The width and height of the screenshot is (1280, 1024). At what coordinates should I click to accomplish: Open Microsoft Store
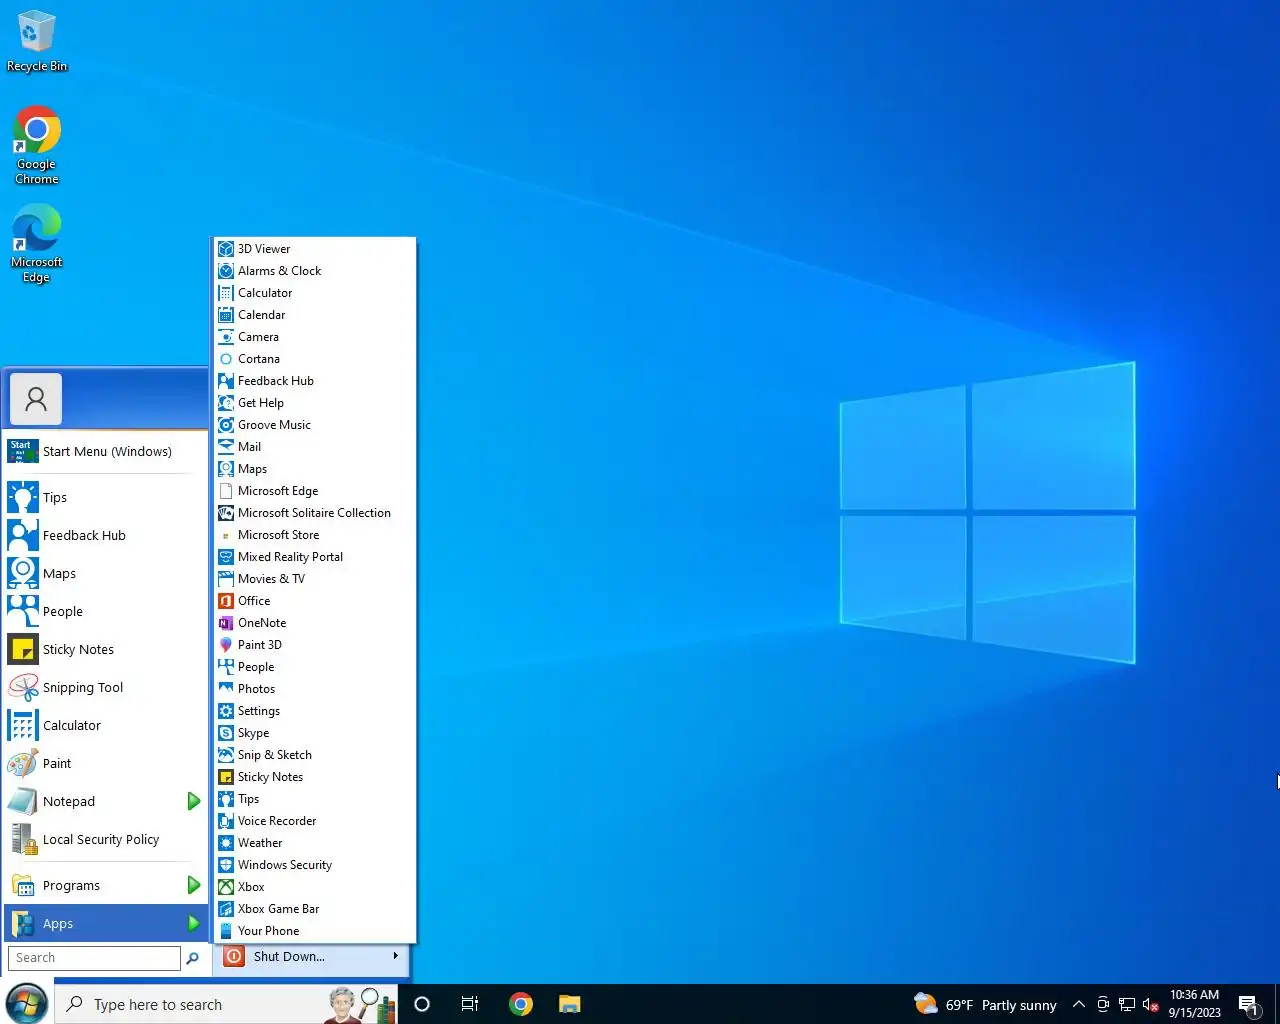(x=314, y=535)
